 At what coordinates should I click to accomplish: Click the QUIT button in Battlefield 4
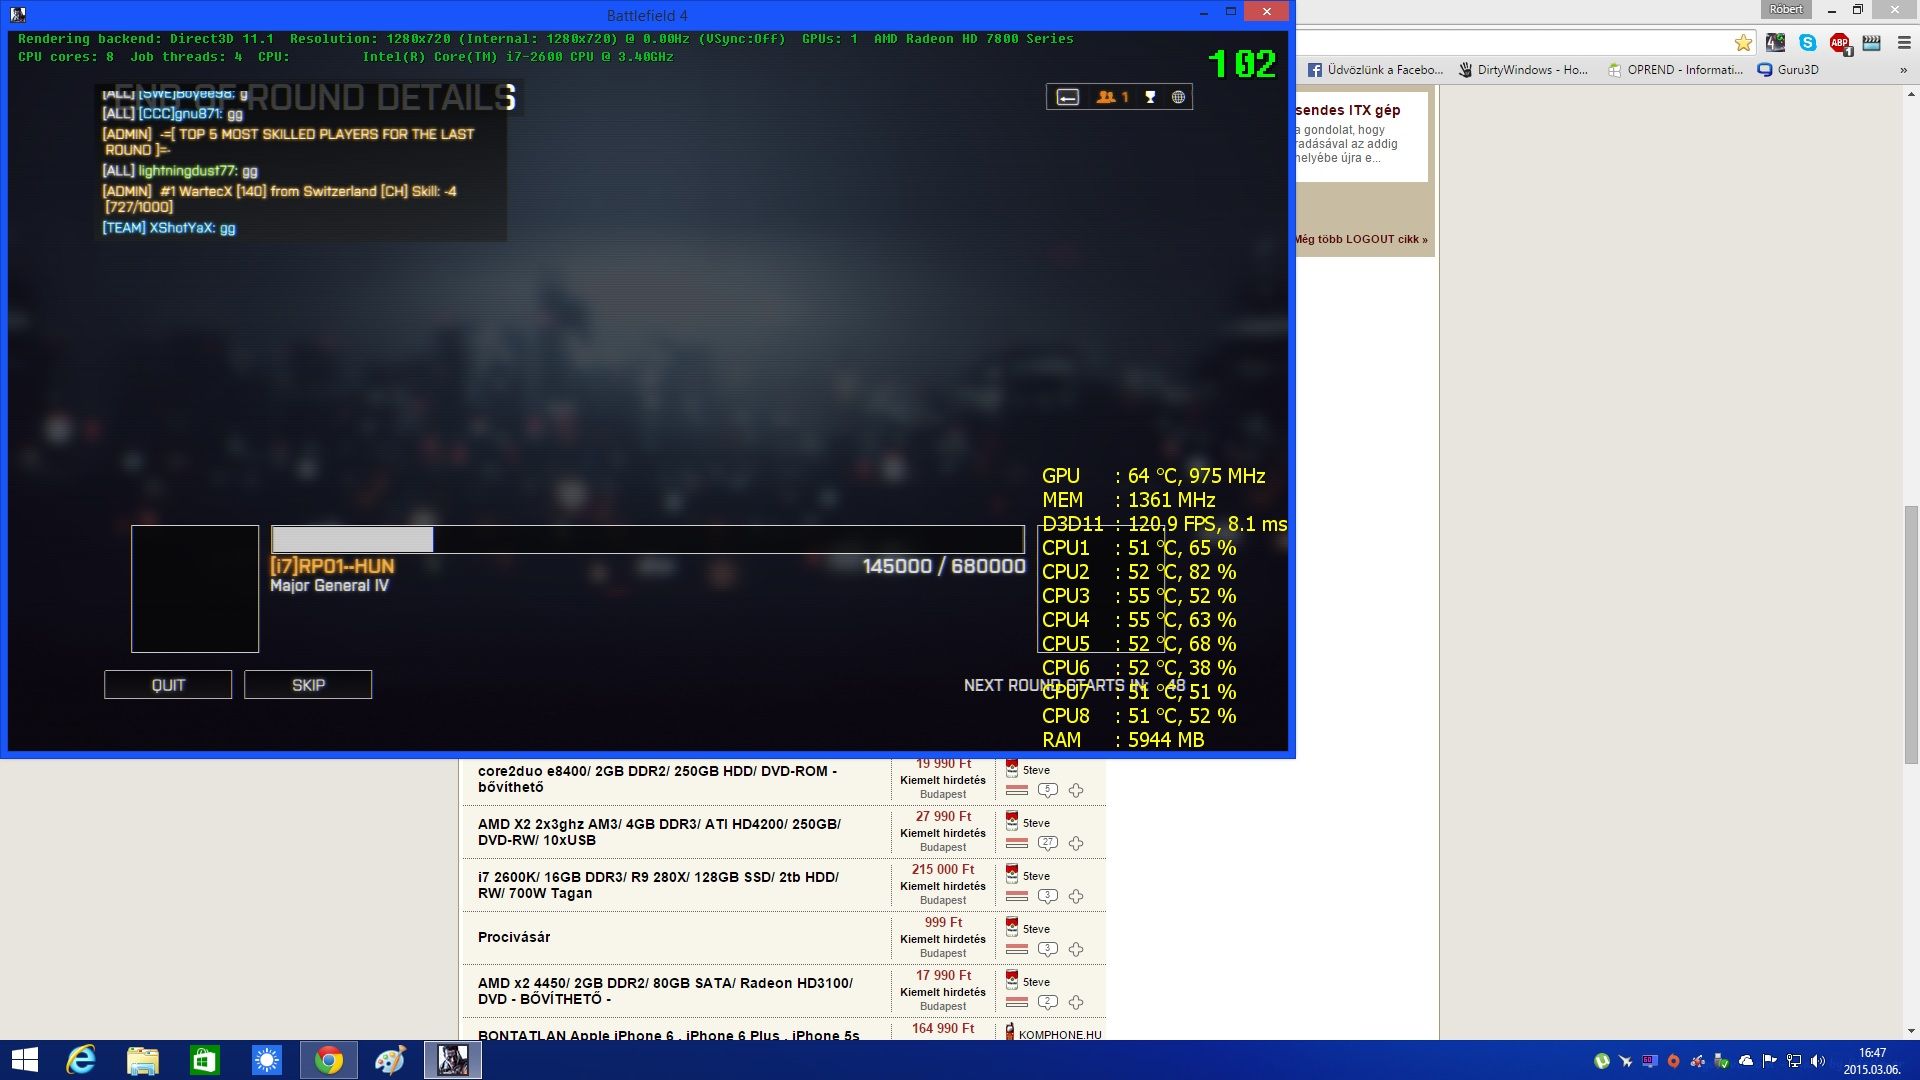(x=168, y=685)
